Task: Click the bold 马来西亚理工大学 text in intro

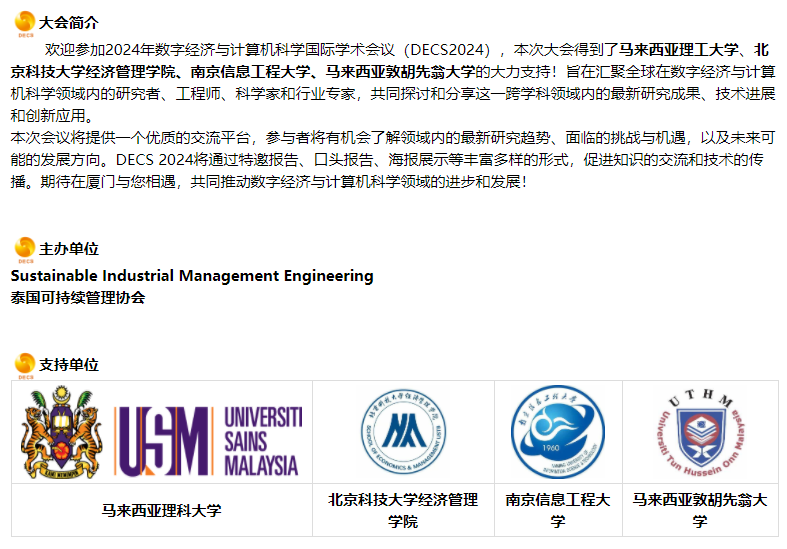Action: coord(678,50)
